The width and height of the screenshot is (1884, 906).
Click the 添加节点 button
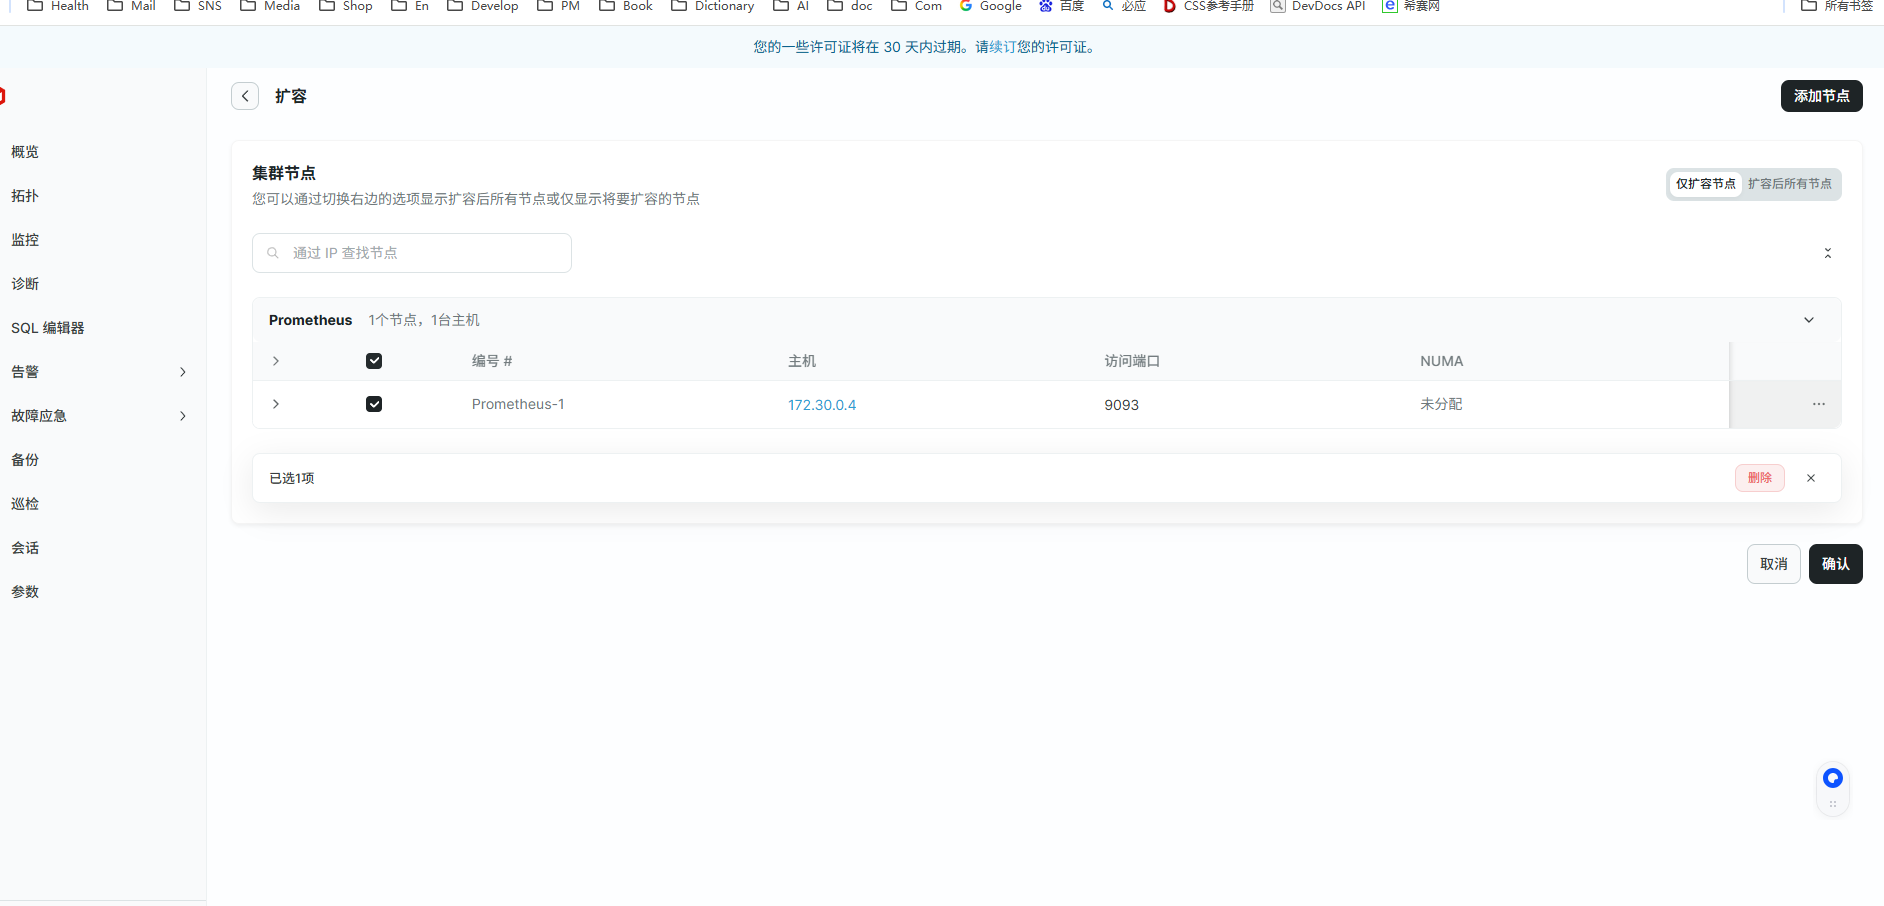[1821, 96]
